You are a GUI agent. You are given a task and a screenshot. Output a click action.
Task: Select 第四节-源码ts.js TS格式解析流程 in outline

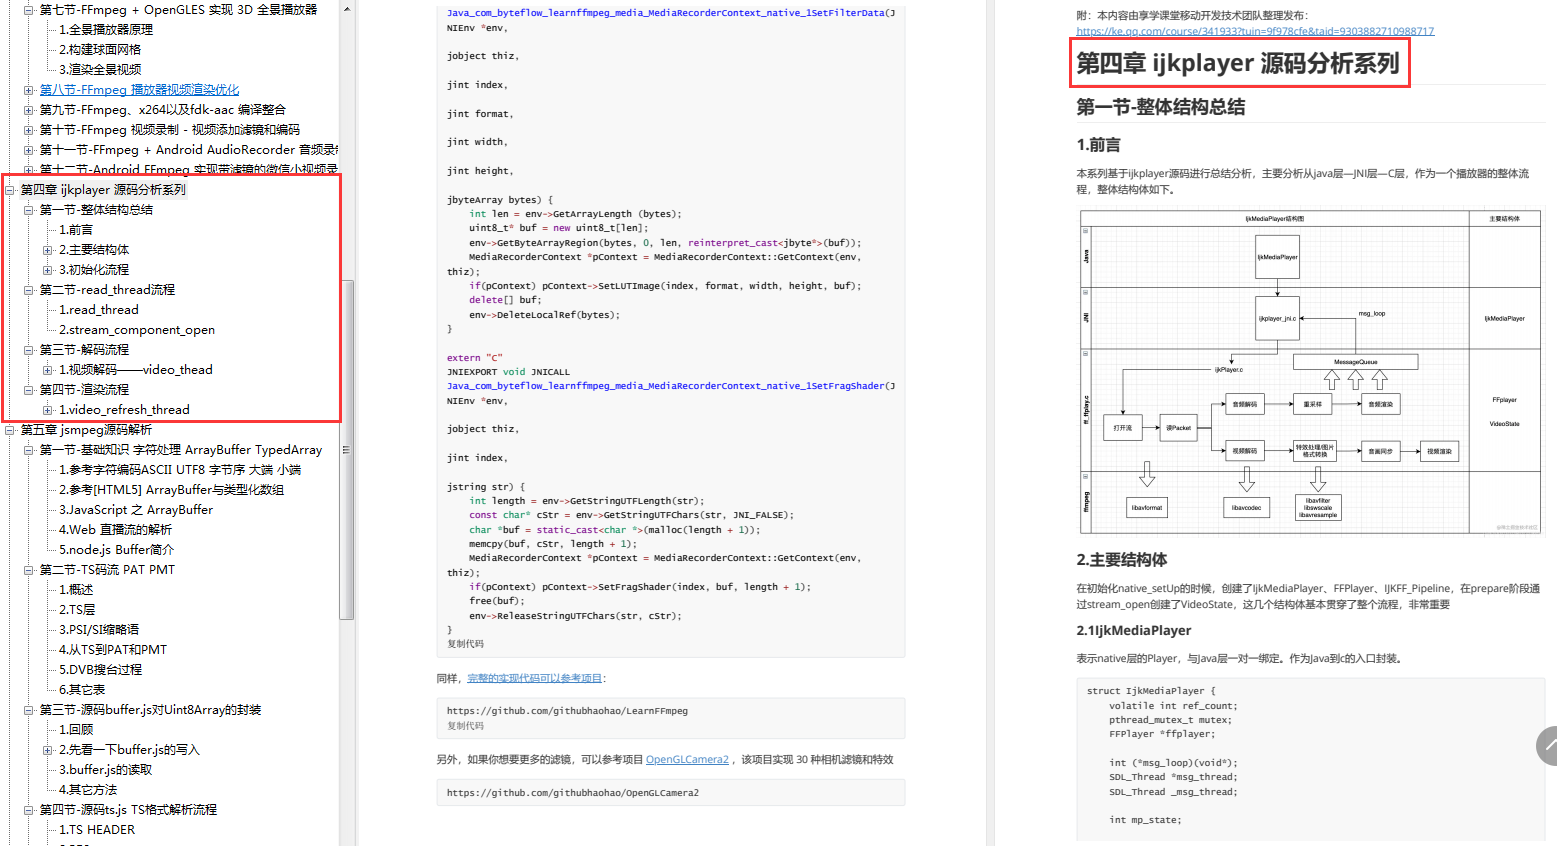click(x=128, y=810)
